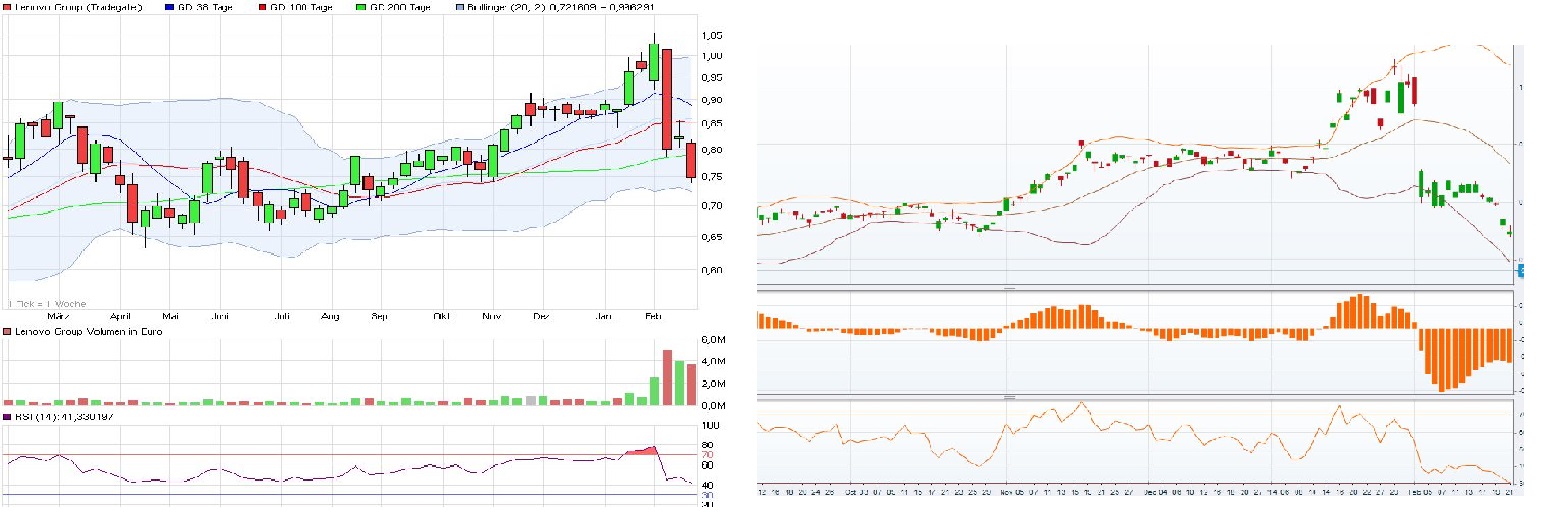This screenshot has height=524, width=1547.
Task: Click the 'Aug' month label on the axis
Action: (x=330, y=317)
